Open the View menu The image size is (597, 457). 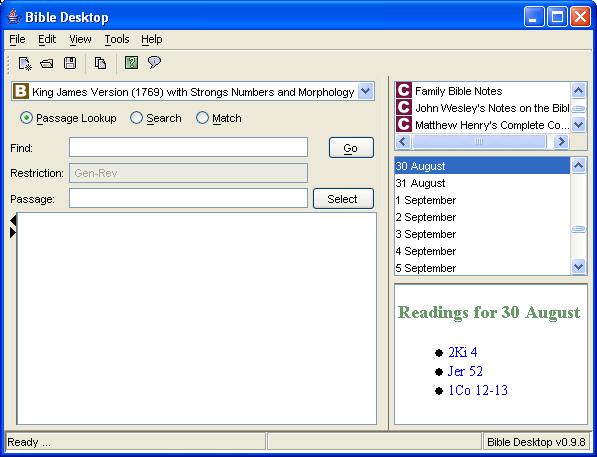tap(80, 39)
